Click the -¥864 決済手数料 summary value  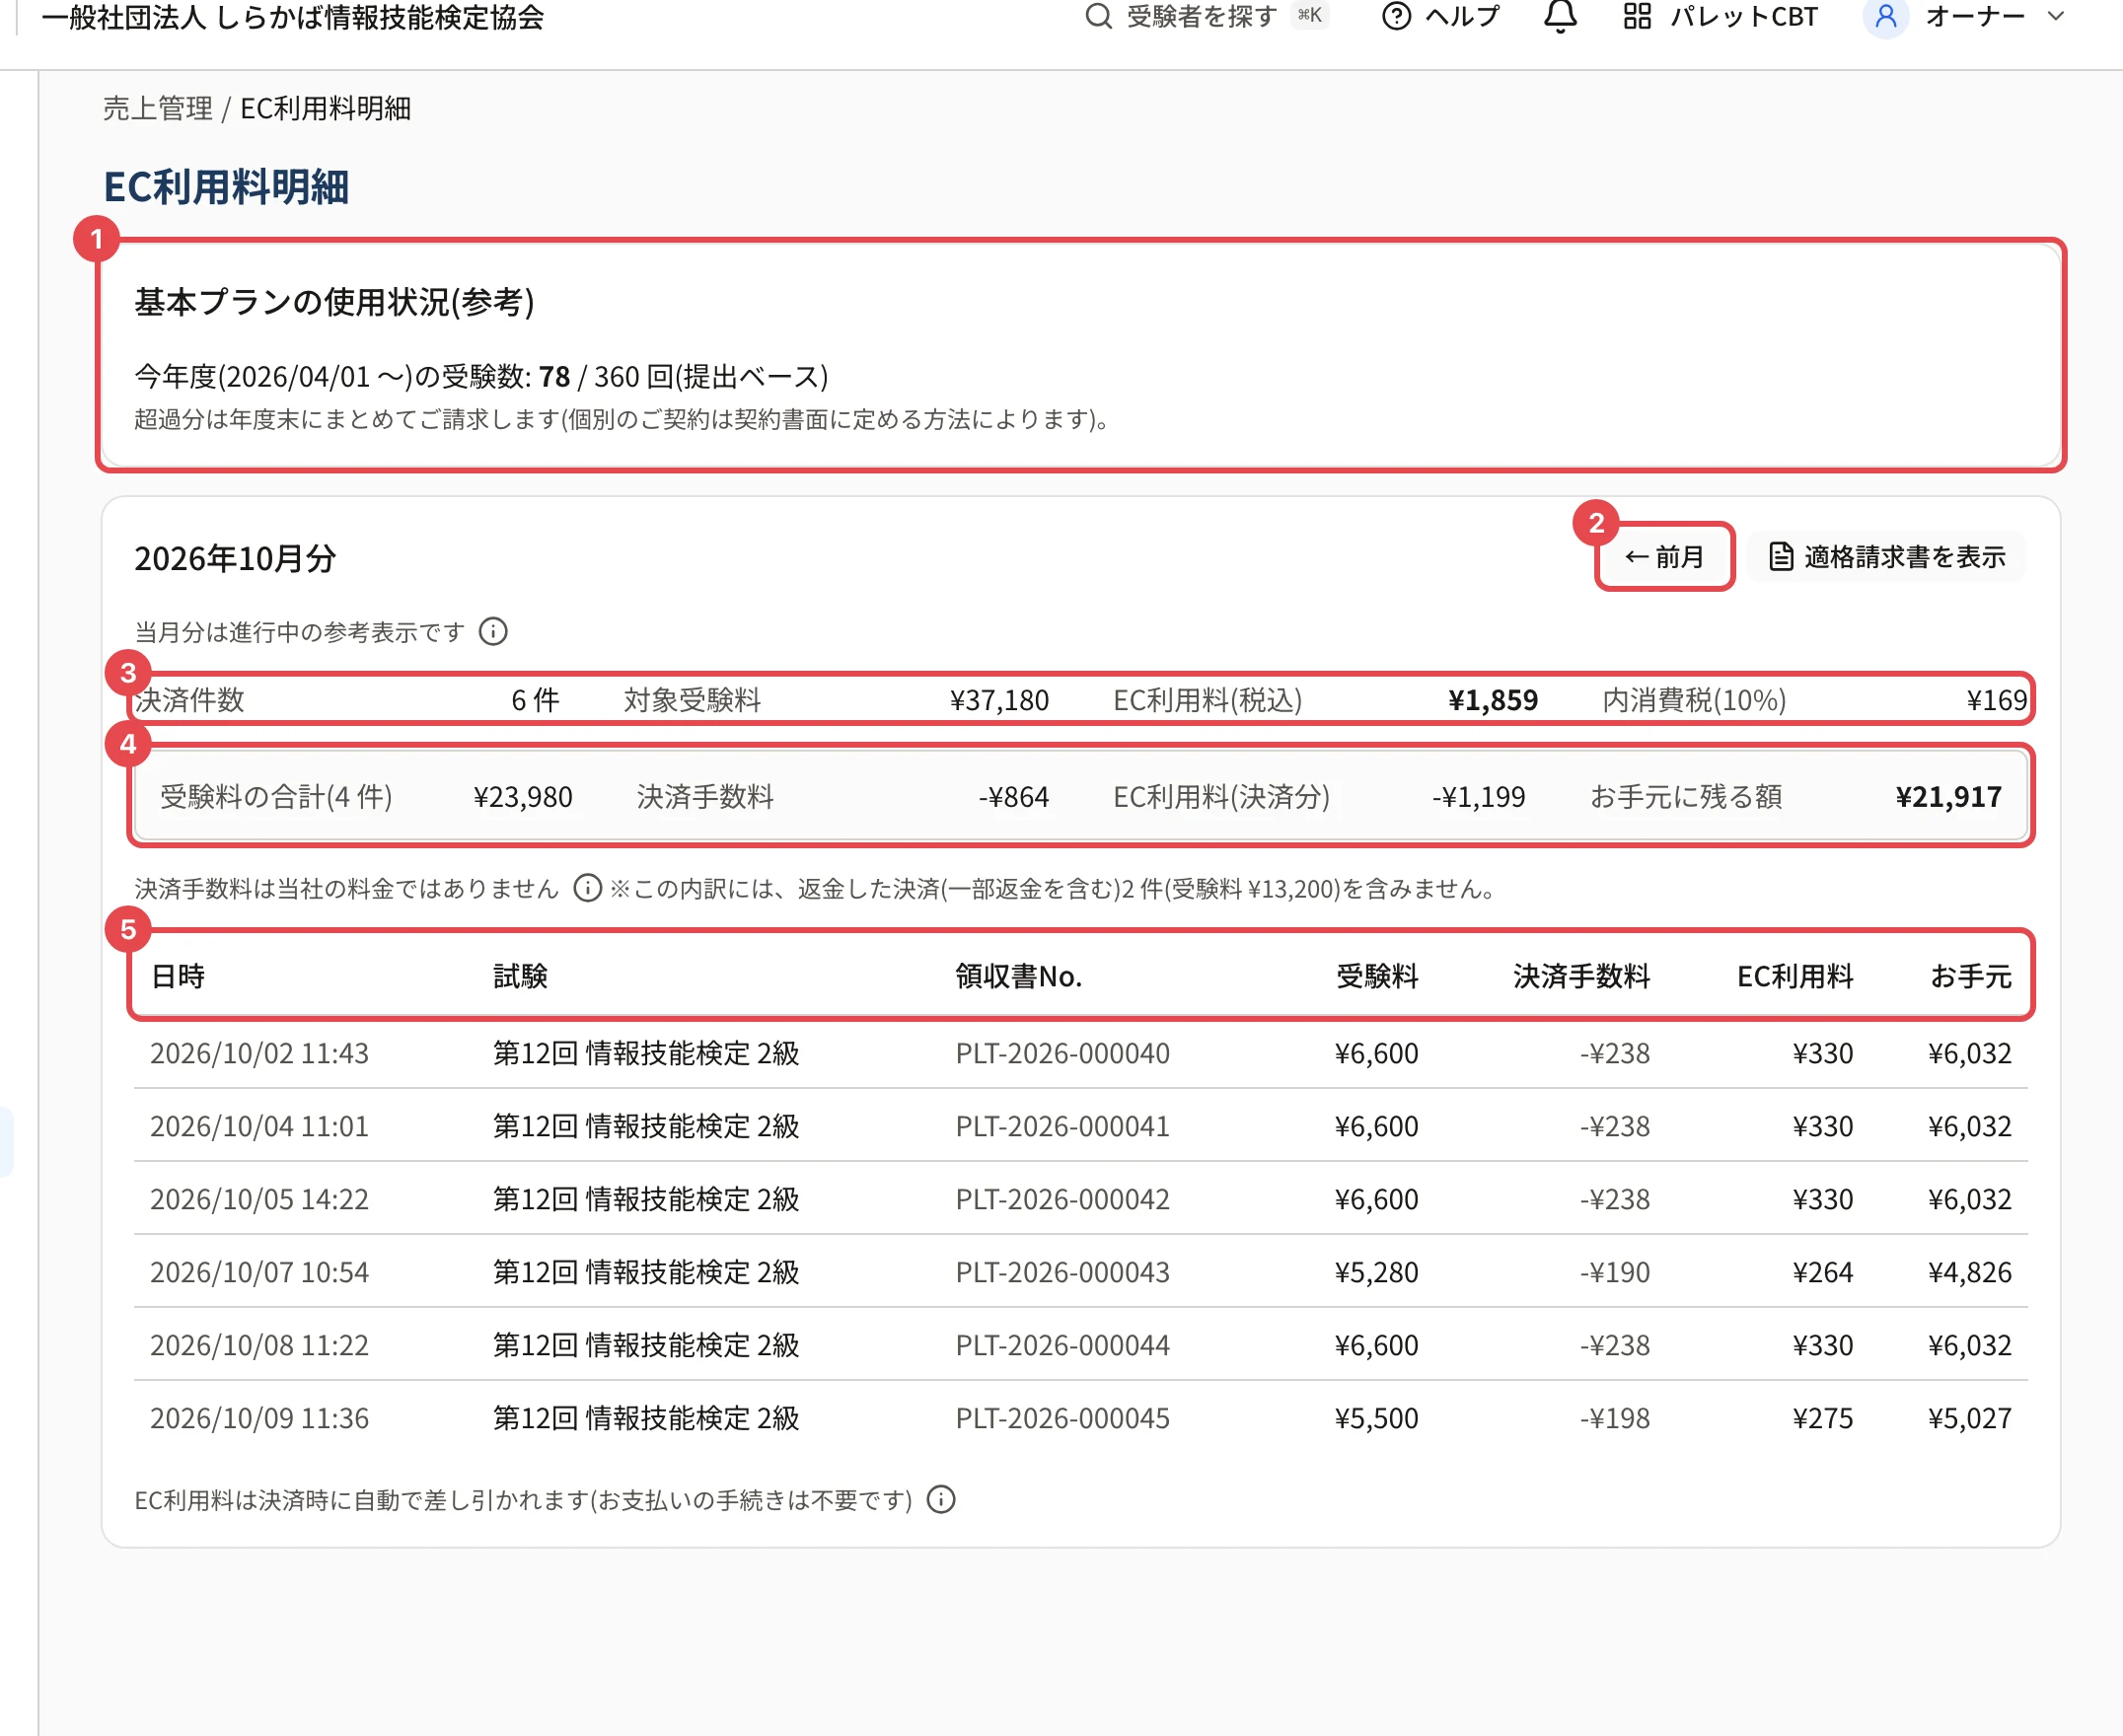tap(1014, 797)
